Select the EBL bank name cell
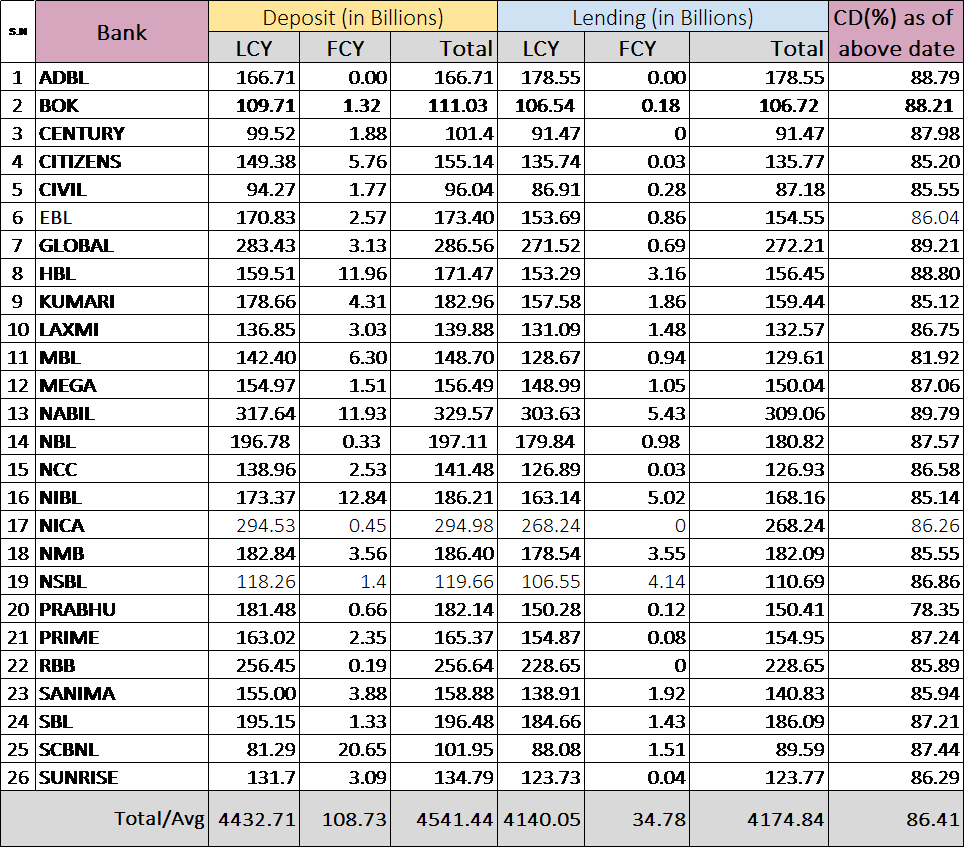 click(x=121, y=217)
